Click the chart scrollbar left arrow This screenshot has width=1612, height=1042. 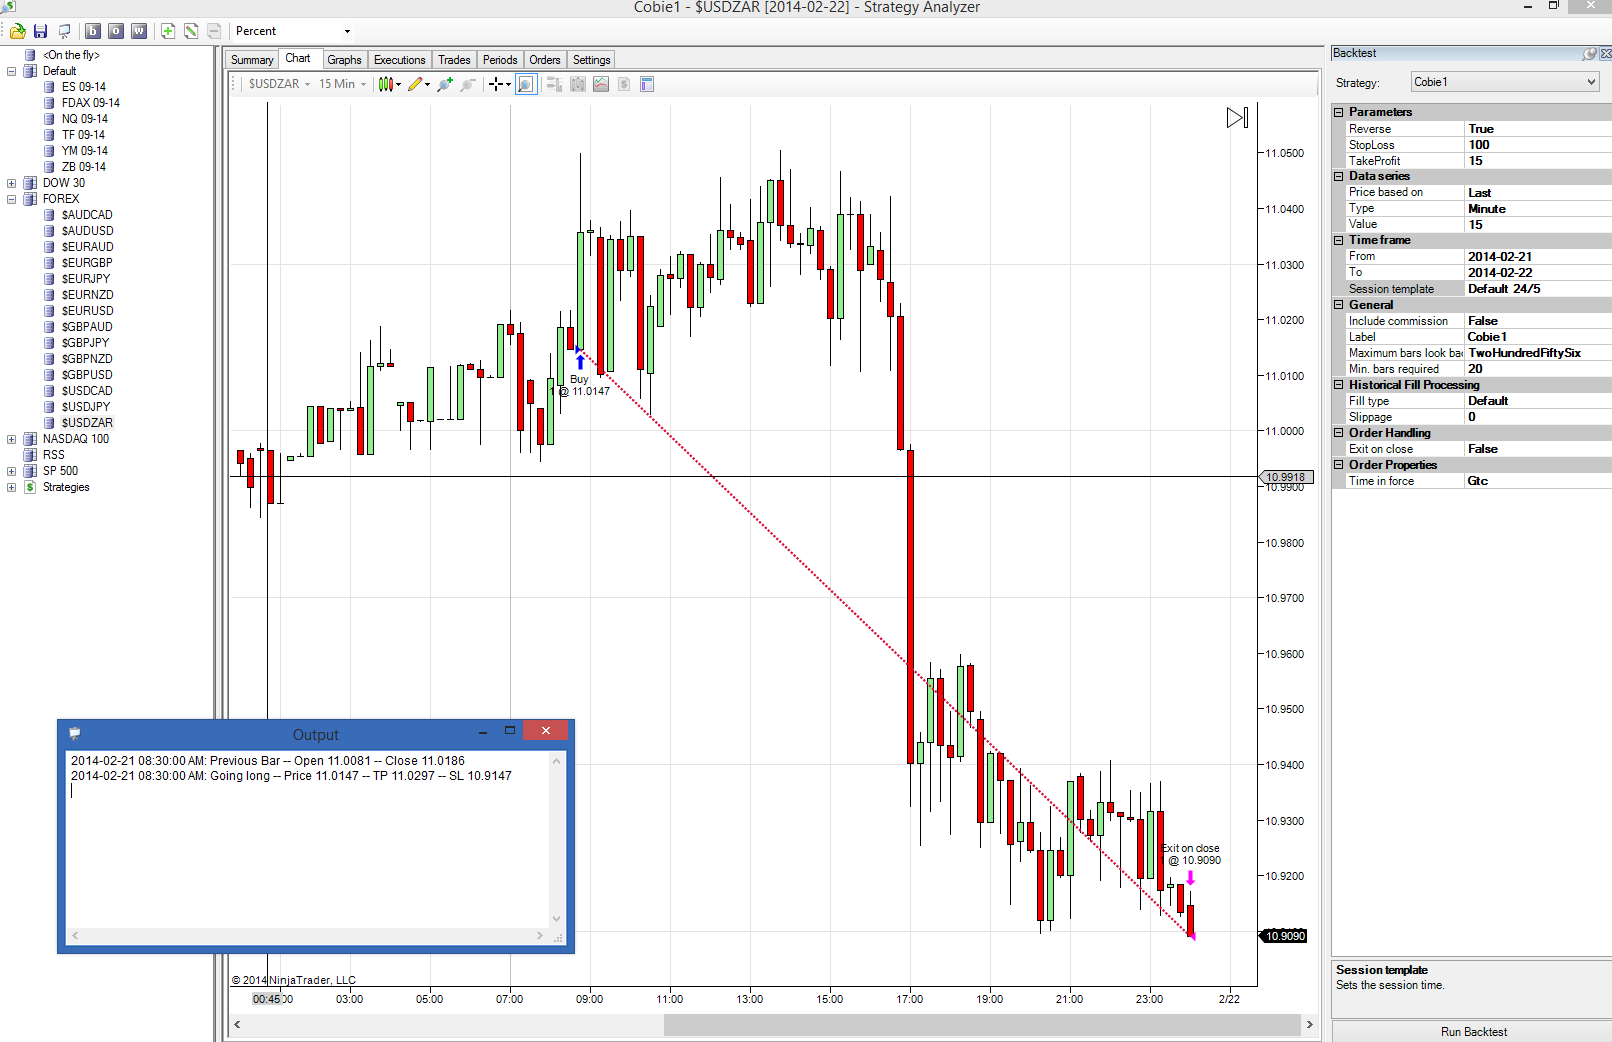pos(237,1024)
